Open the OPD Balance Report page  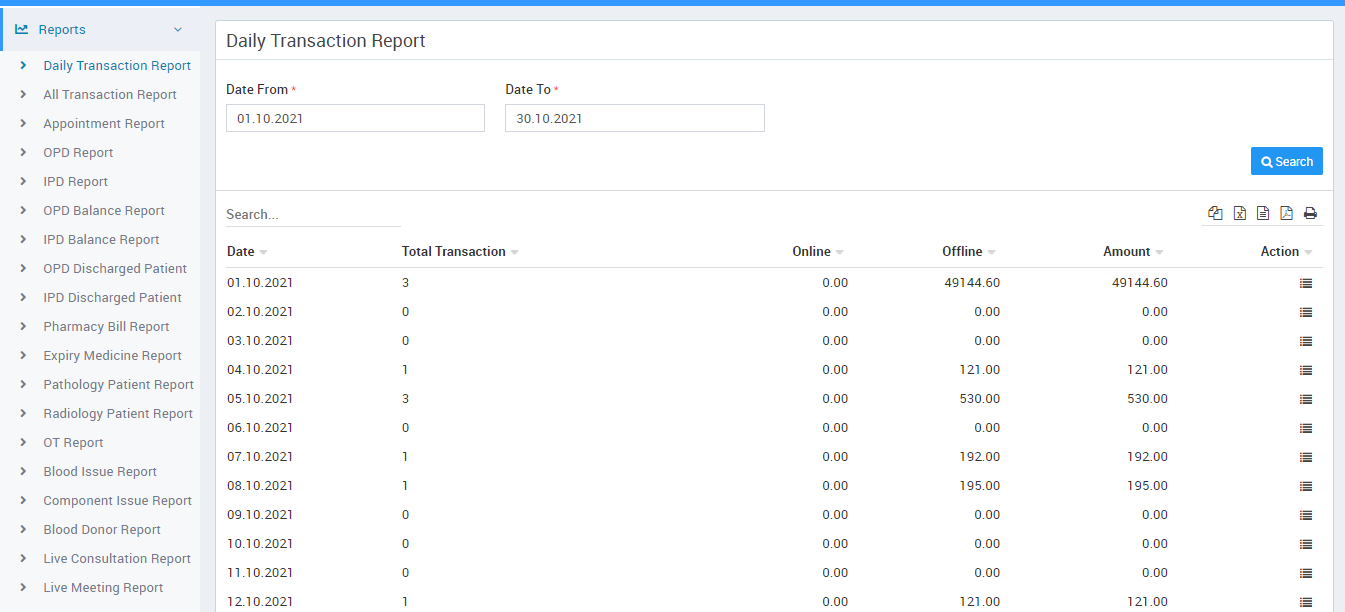click(x=104, y=211)
